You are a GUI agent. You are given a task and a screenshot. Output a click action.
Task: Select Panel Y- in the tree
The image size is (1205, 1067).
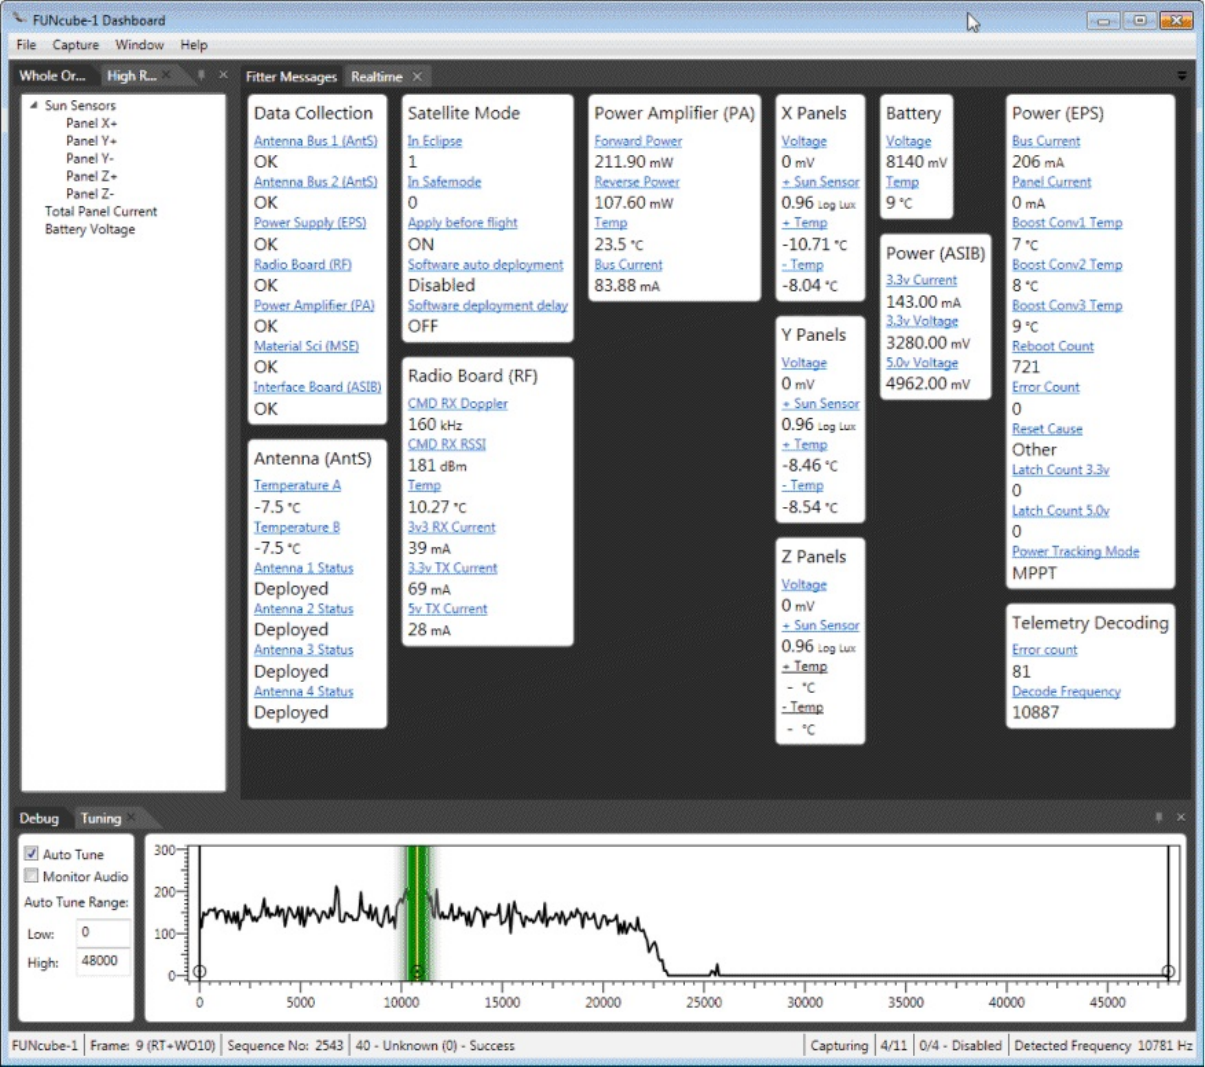(90, 158)
